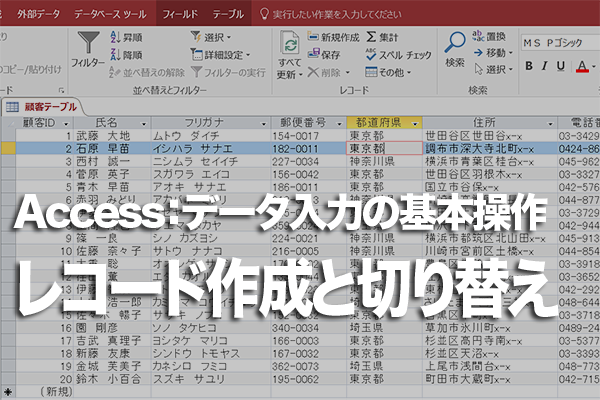600x400 pixels.
Task: Switch to the フィールド ribbon tab
Action: 180,14
